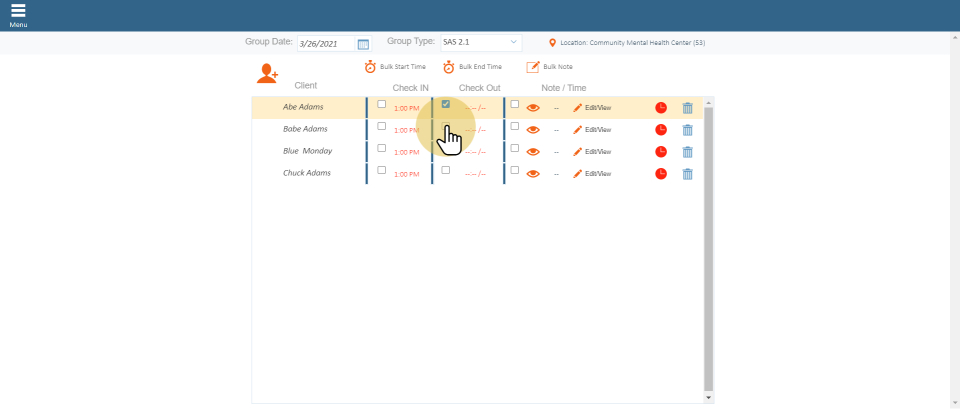Click the Bulk Note pencil icon

tap(533, 67)
